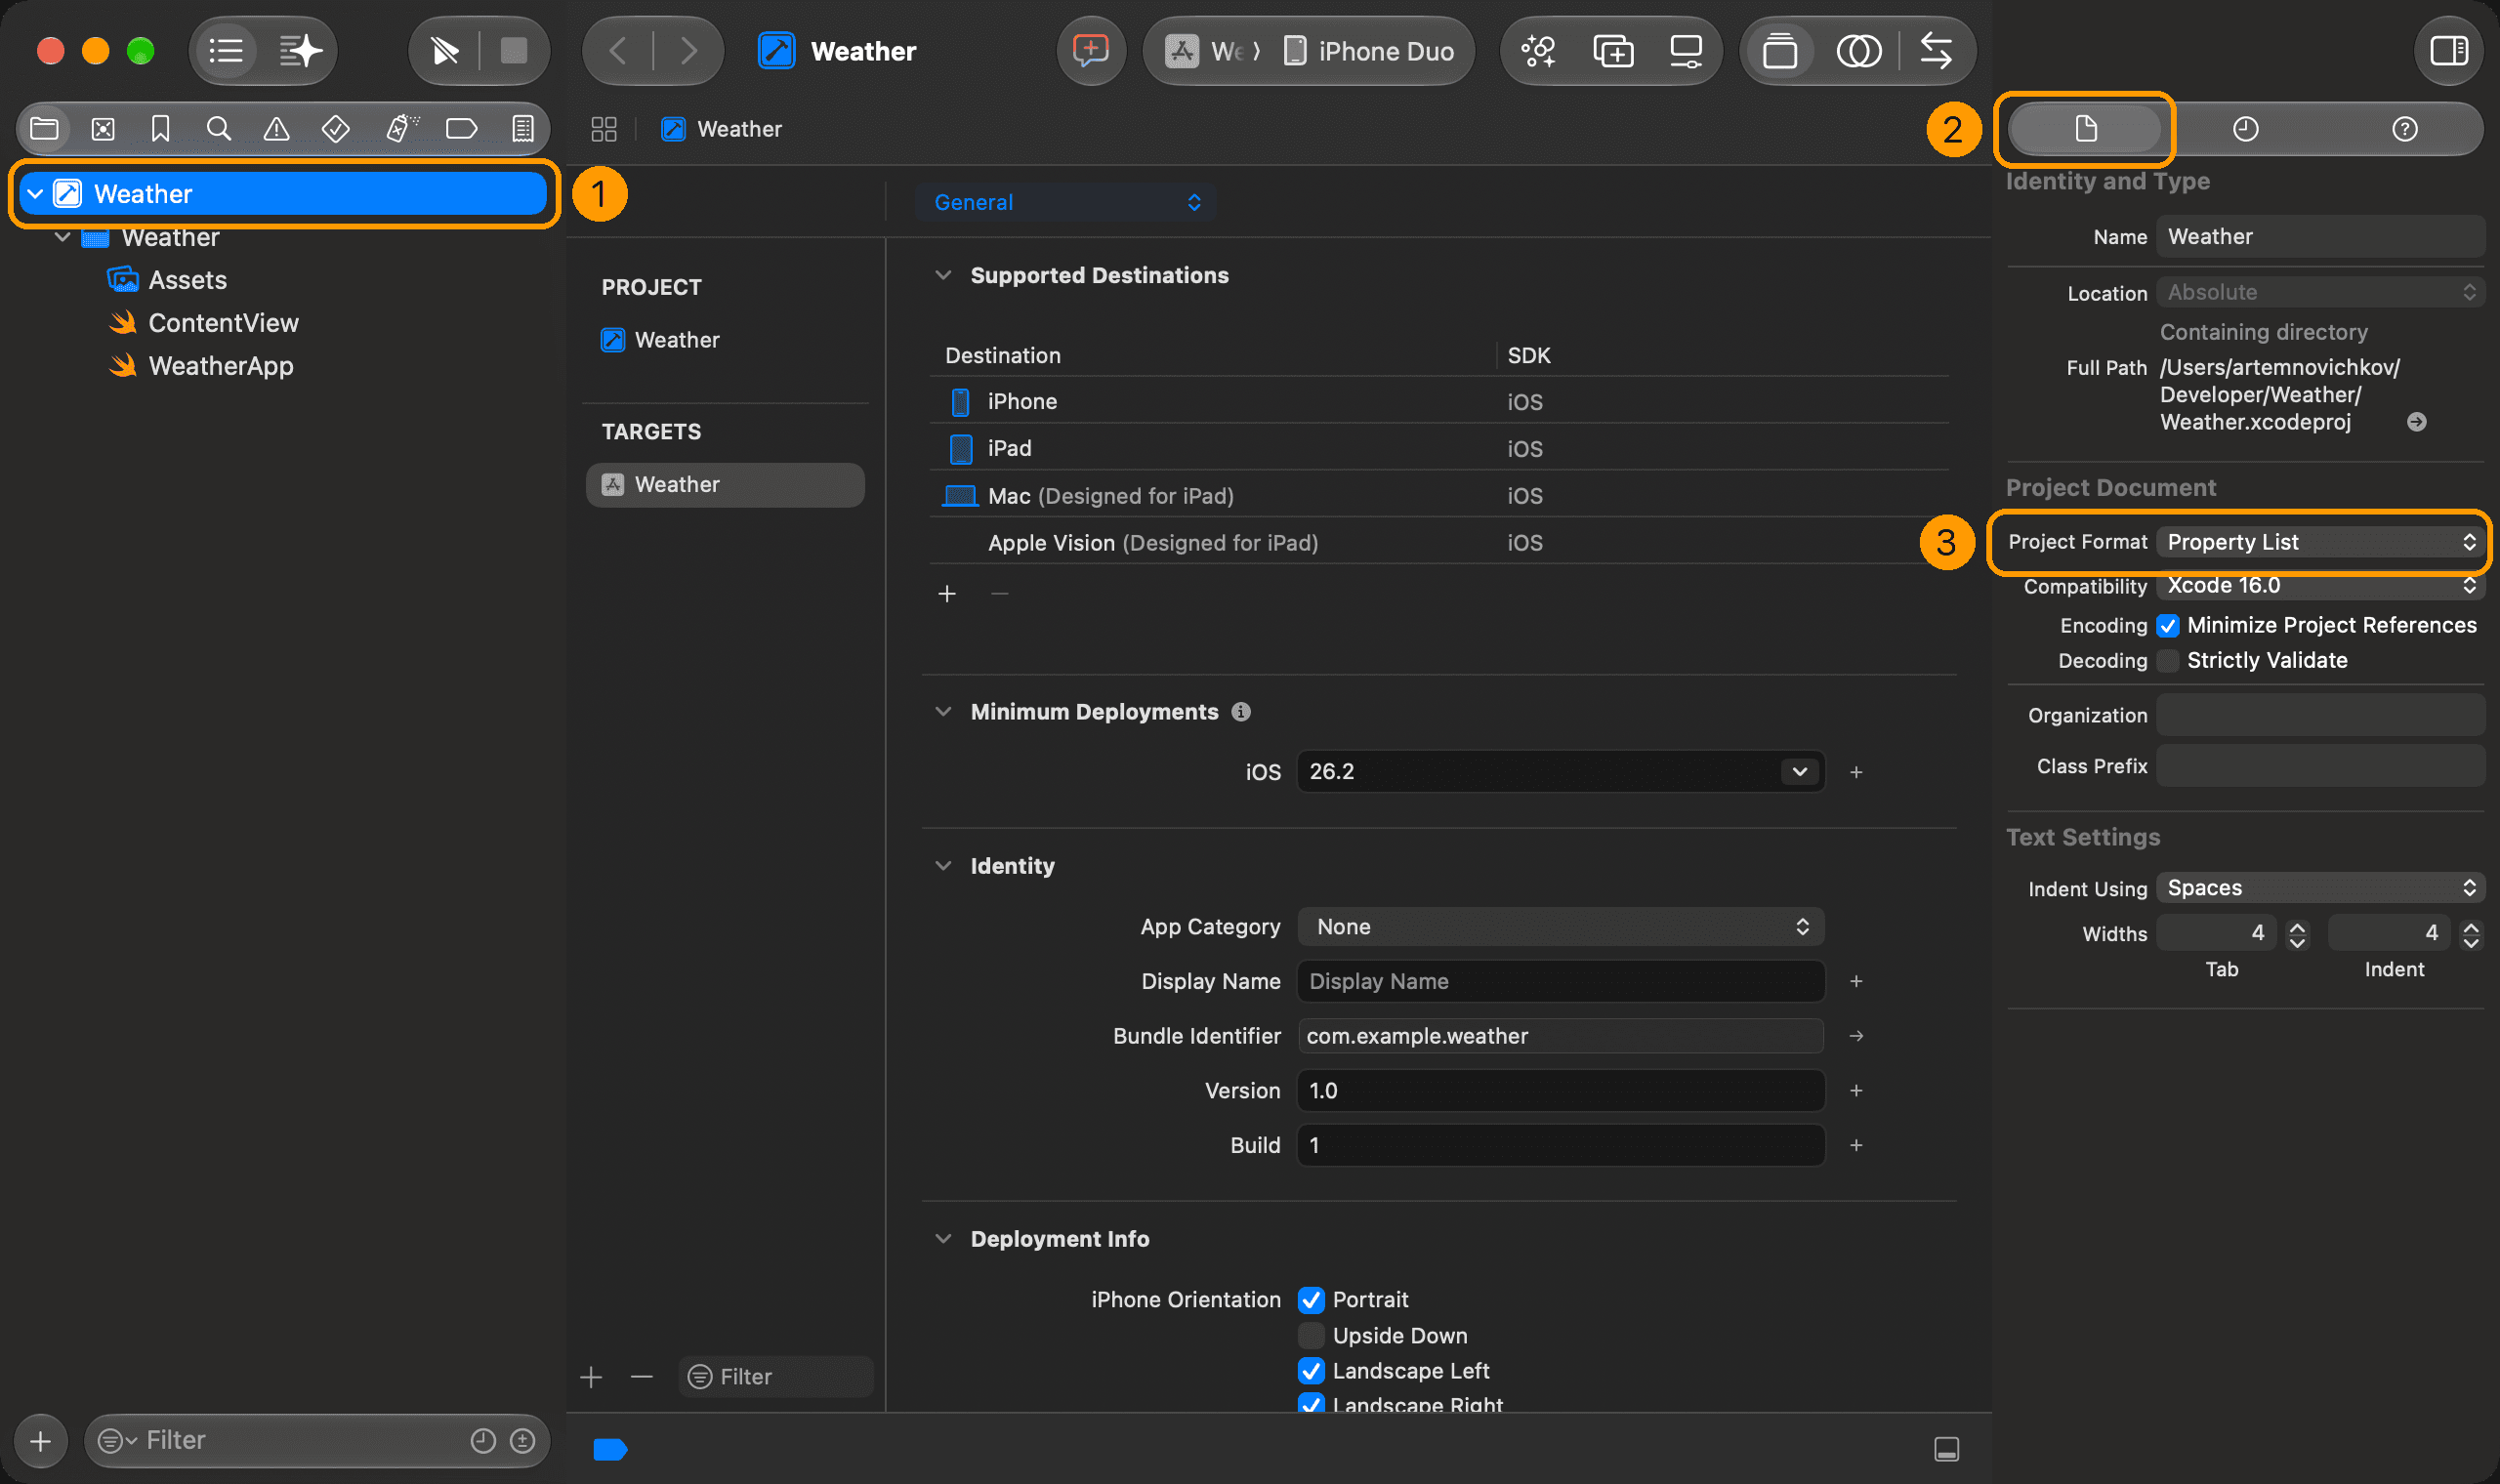
Task: Open the Issue navigator warning icon
Action: (x=276, y=129)
